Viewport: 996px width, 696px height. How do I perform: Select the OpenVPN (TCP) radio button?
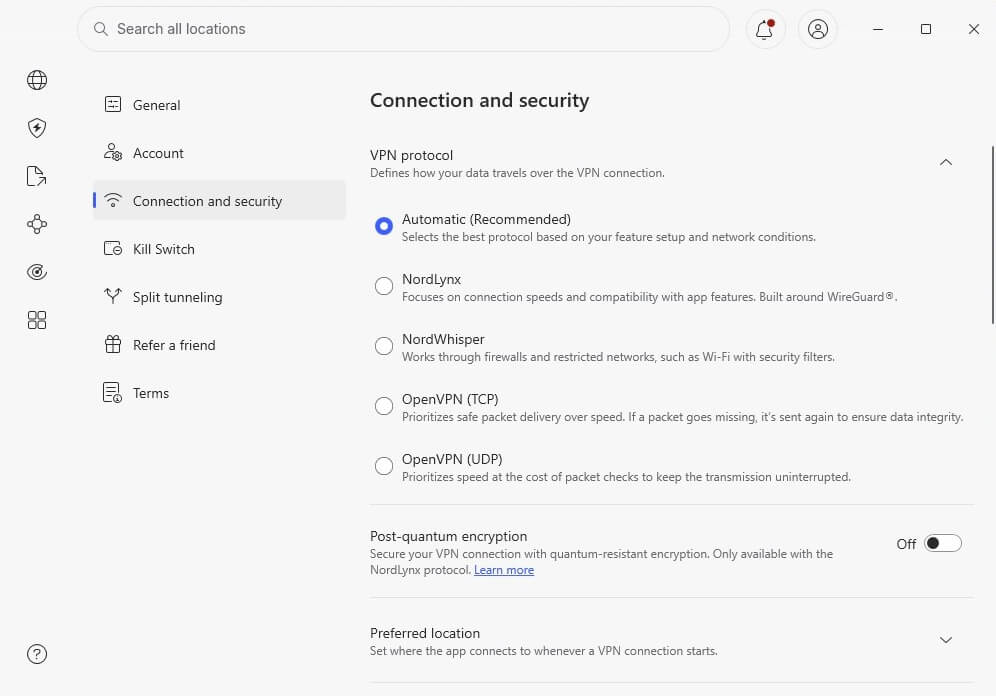pos(384,406)
